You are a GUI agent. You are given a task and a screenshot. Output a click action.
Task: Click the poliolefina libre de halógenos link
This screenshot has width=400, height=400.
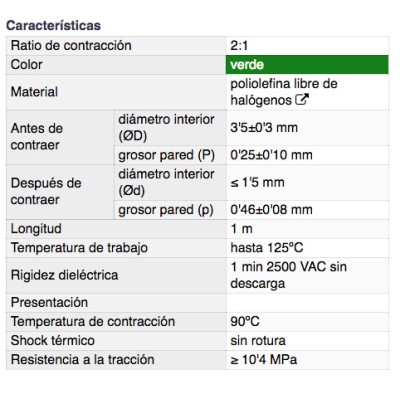click(284, 92)
